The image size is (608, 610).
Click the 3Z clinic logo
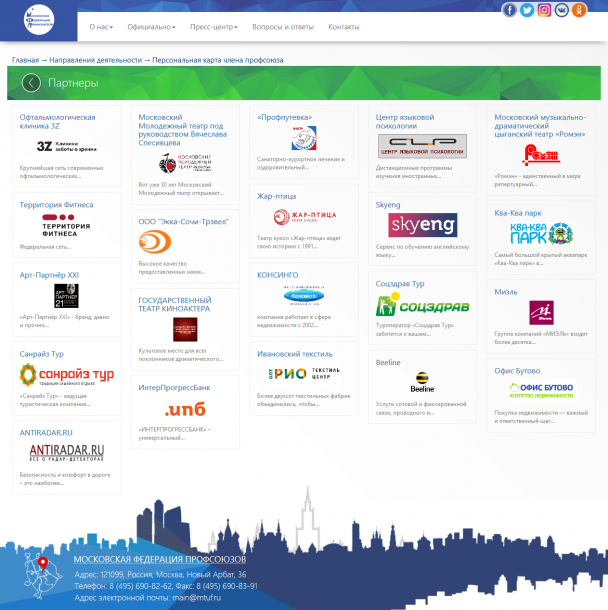coord(67,147)
